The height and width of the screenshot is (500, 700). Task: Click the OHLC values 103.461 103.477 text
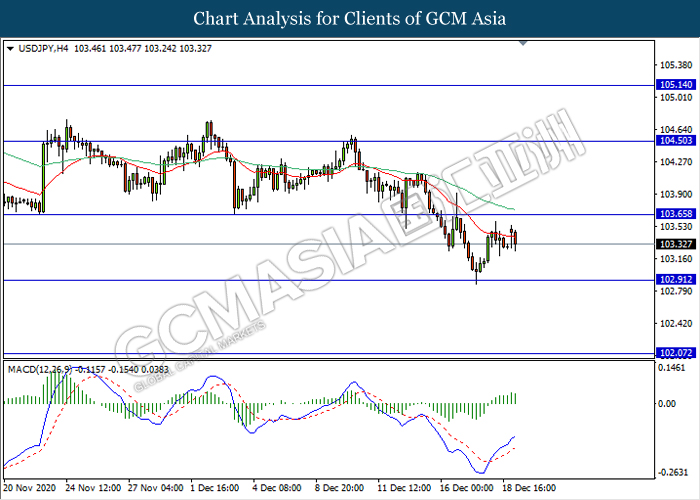pos(107,49)
